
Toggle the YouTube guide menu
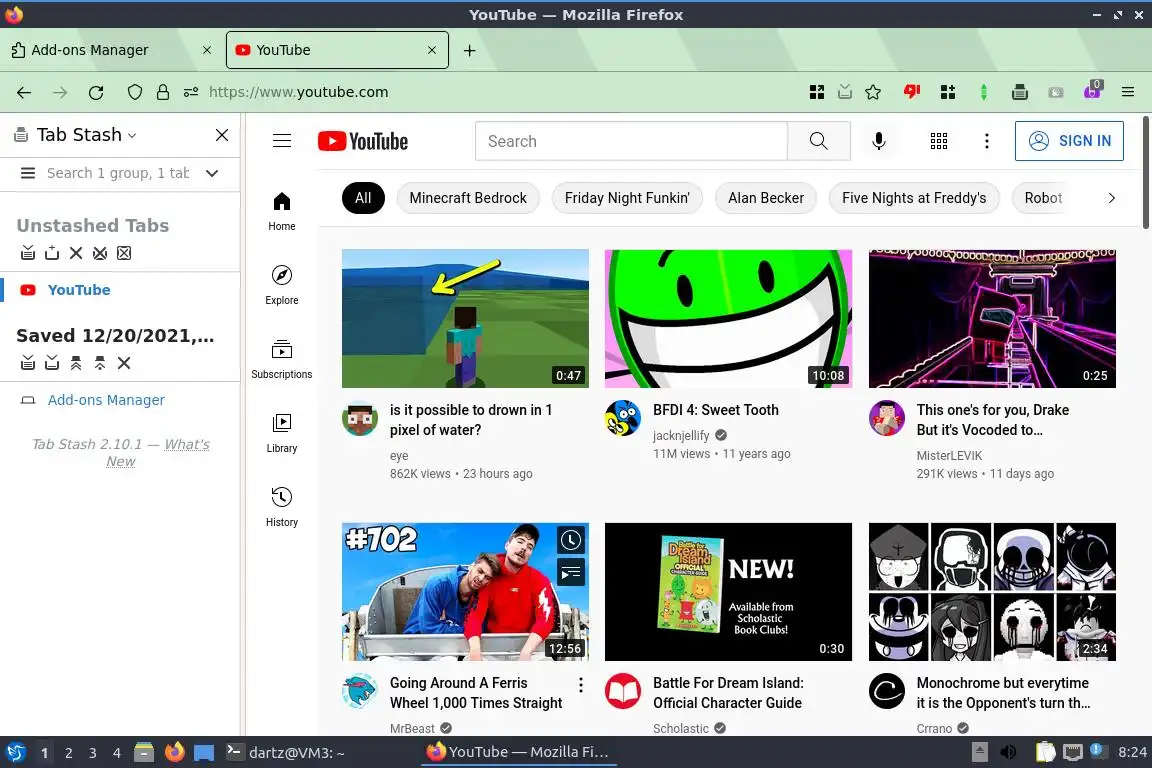point(282,141)
